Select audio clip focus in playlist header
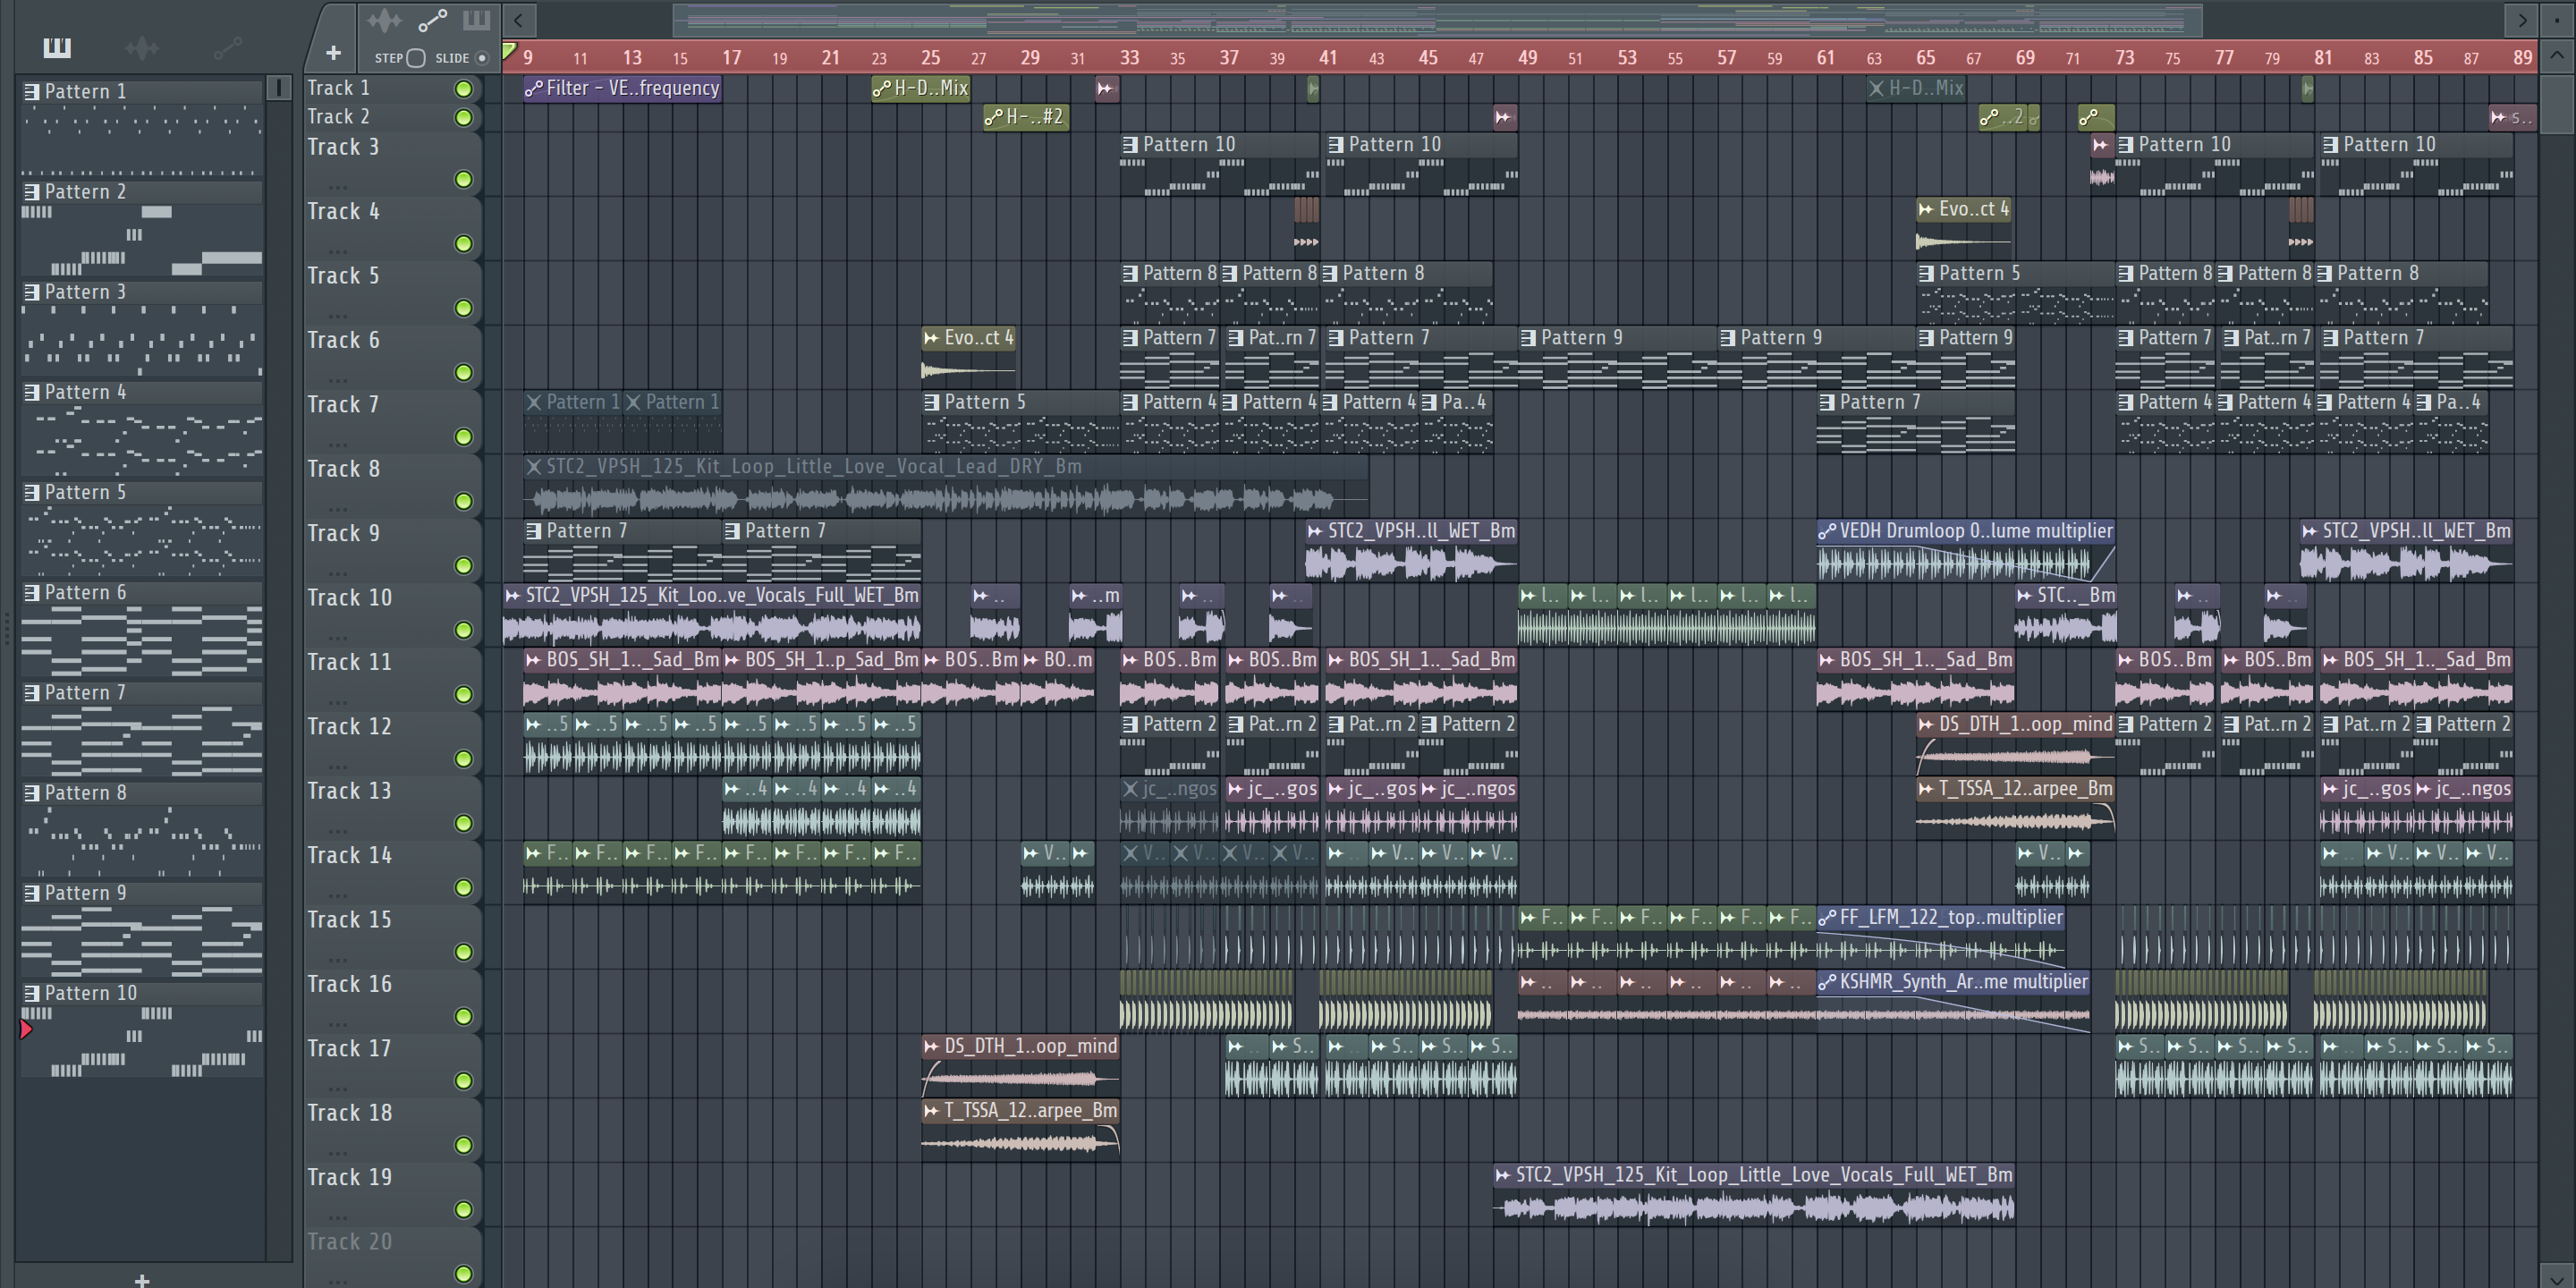 (384, 20)
